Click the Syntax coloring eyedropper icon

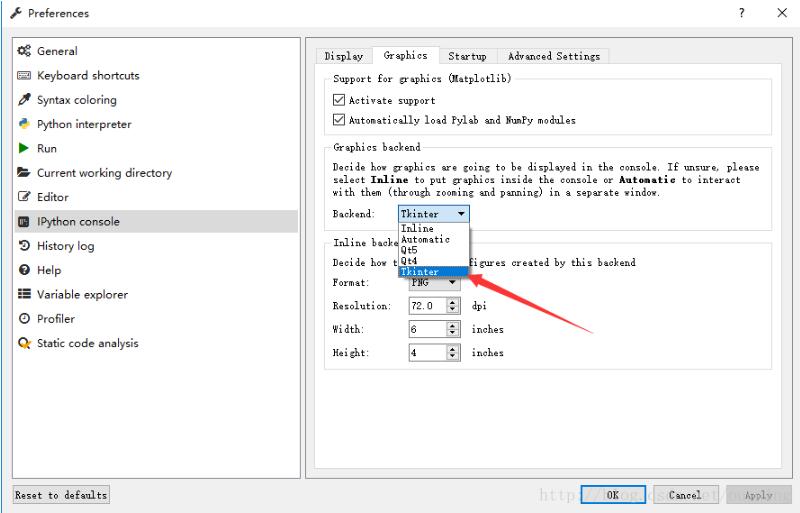coord(24,100)
